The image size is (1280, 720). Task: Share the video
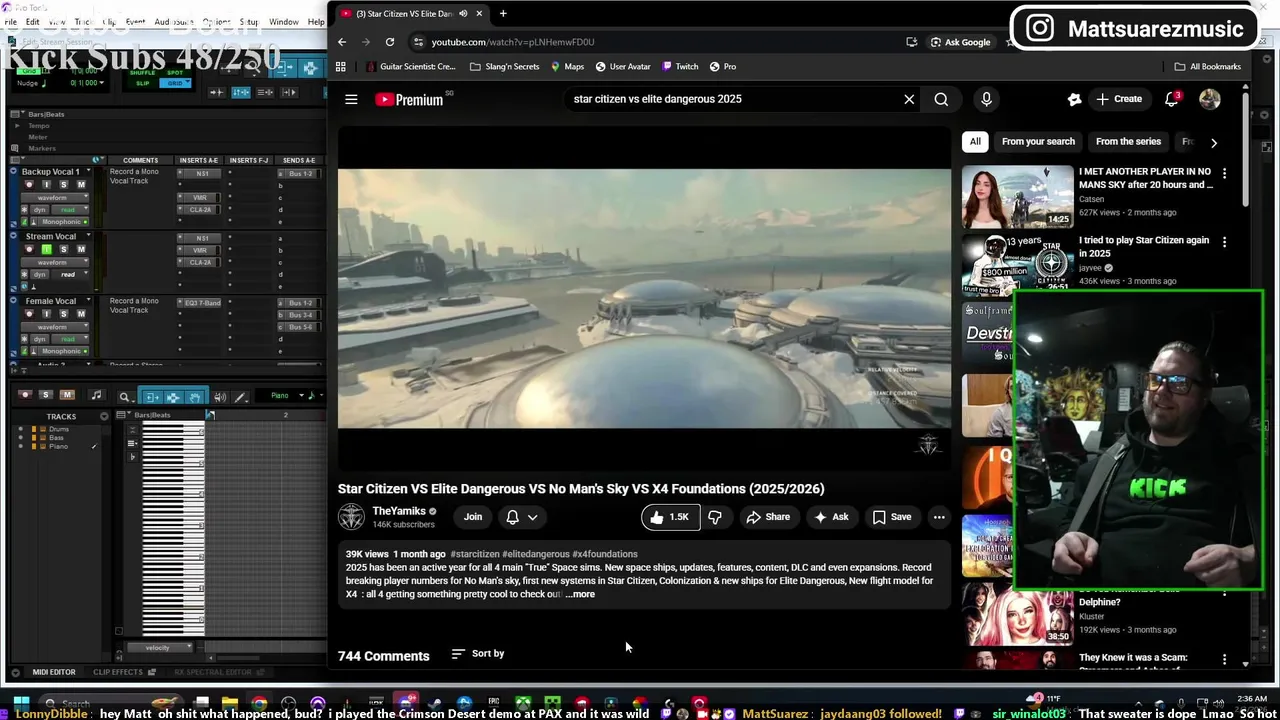[x=768, y=517]
